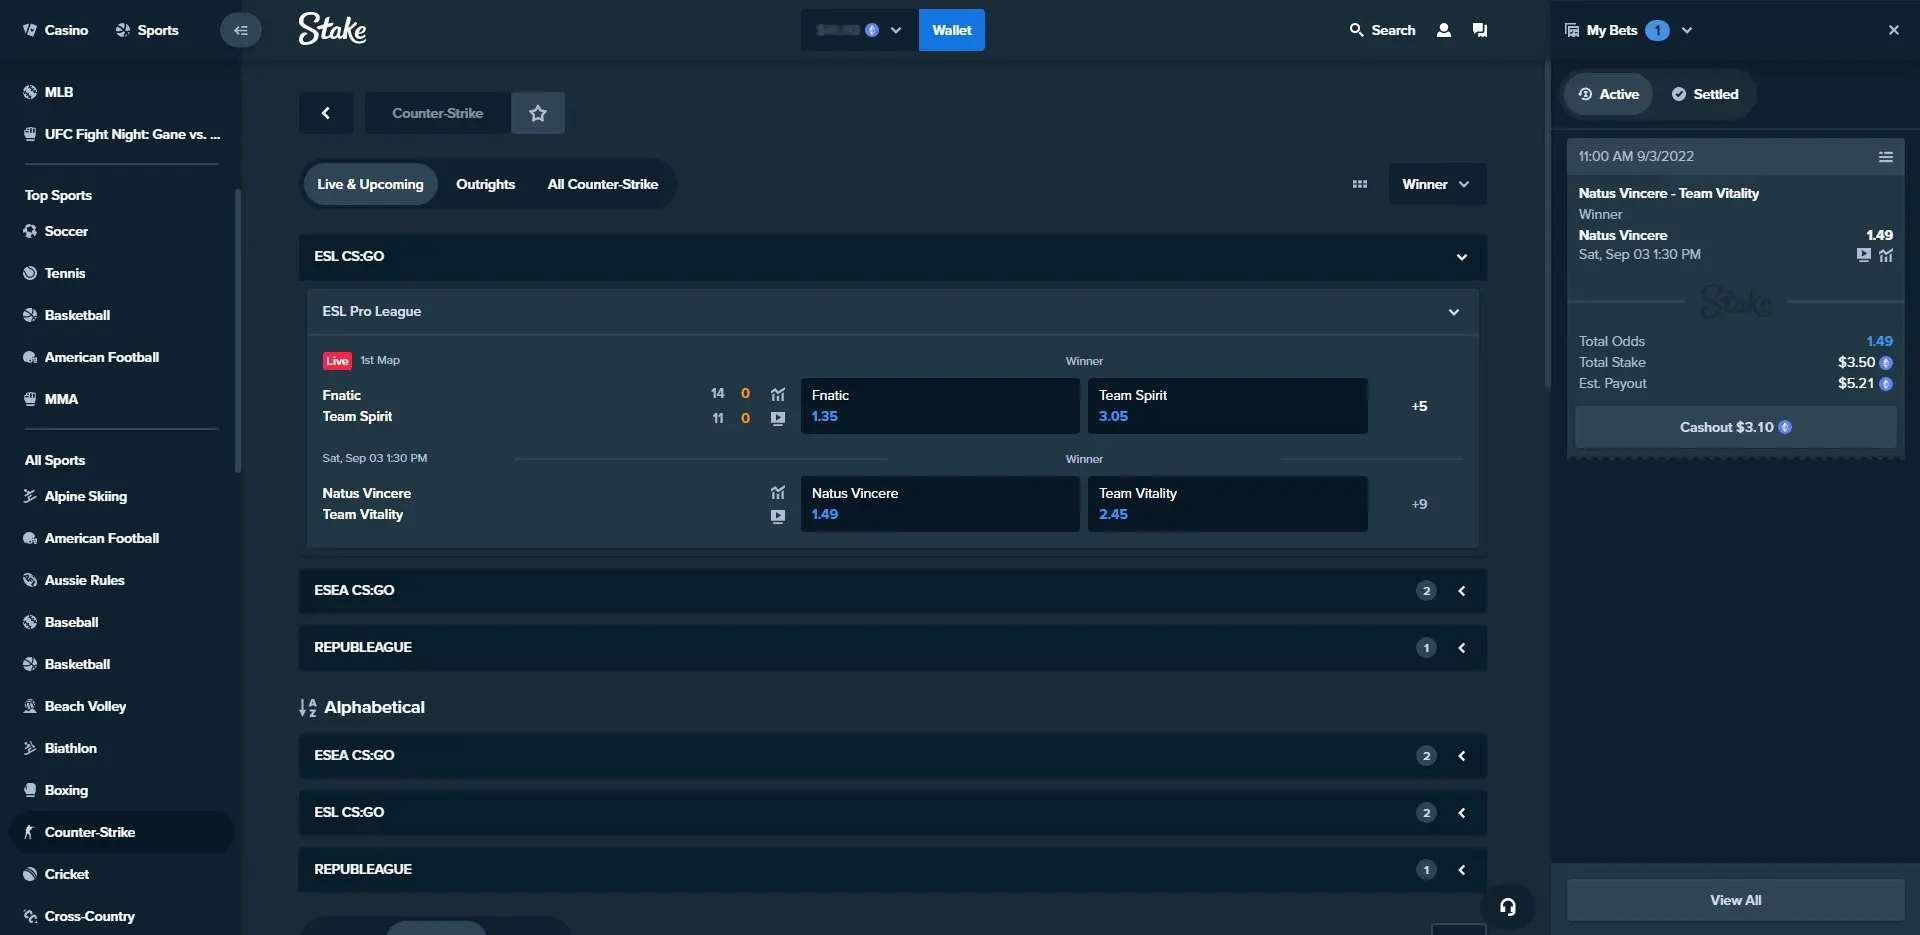Collapse the ESL Pro League section
Screen dimensions: 1920x935
click(1454, 312)
